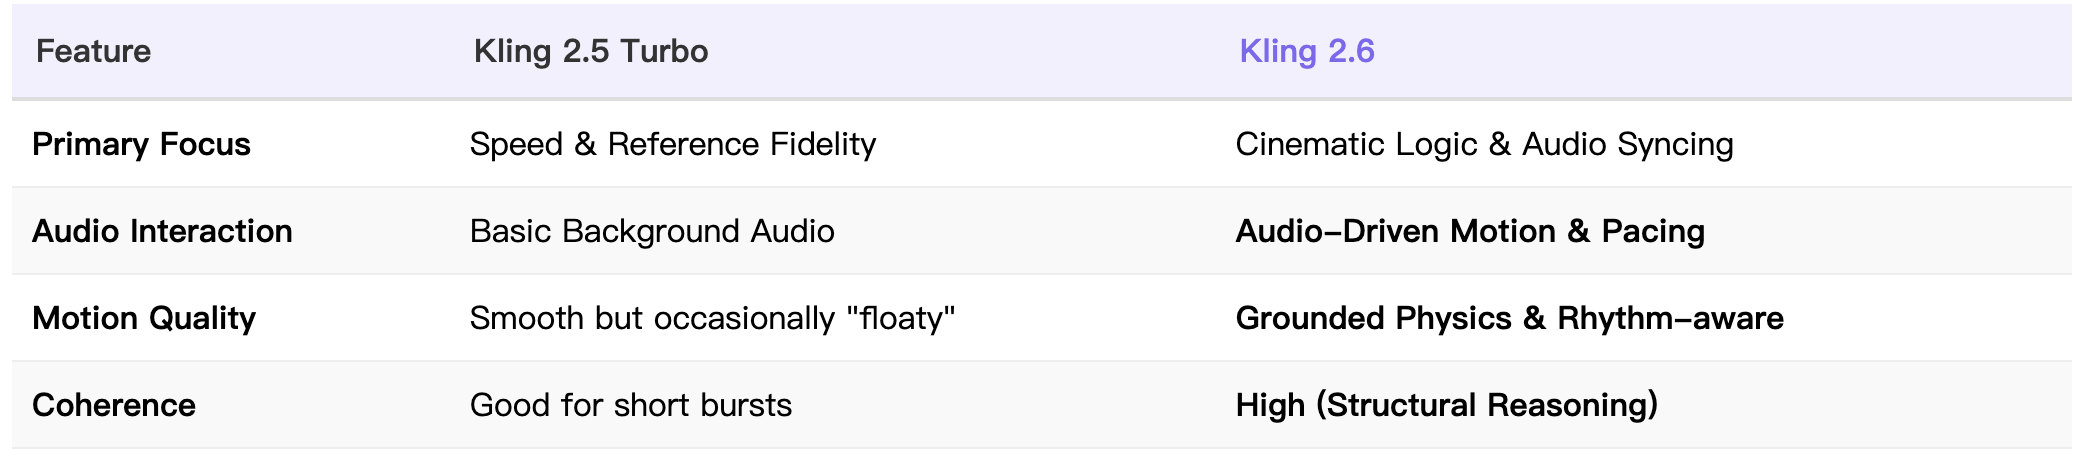Select the Cinematic Logic & Audio Syncing cell

click(1484, 144)
